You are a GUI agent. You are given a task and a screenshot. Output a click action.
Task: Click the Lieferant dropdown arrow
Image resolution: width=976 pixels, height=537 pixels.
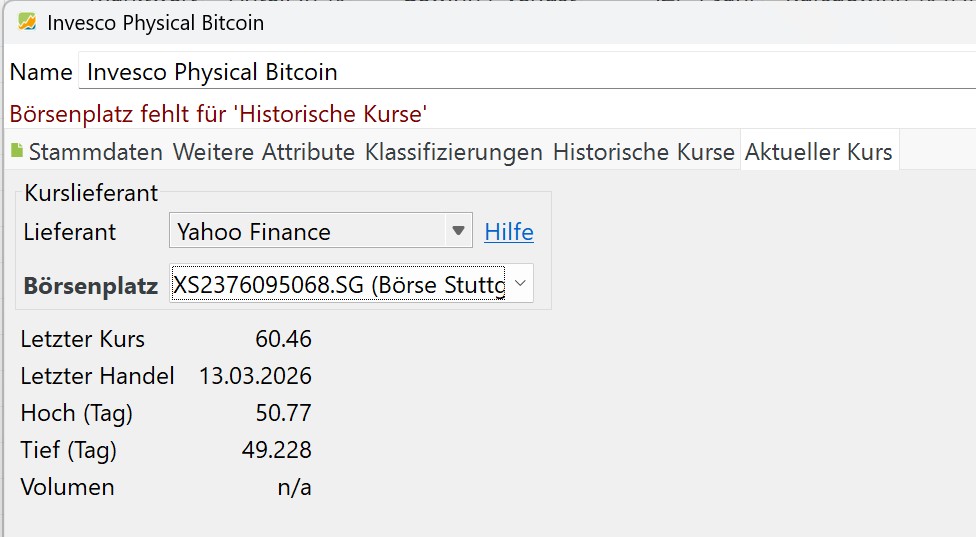coord(458,231)
